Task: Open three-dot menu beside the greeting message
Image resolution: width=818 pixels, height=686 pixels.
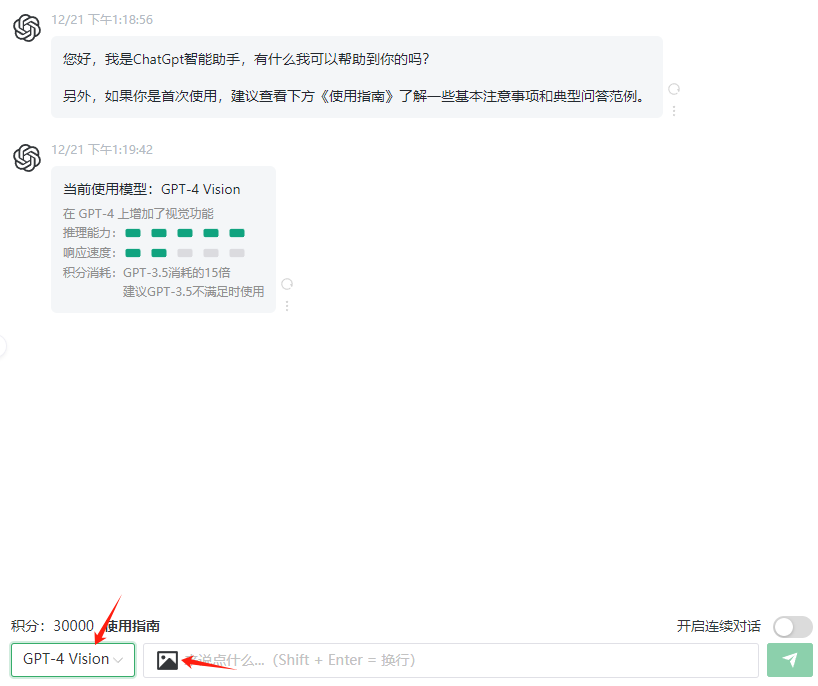Action: [674, 111]
